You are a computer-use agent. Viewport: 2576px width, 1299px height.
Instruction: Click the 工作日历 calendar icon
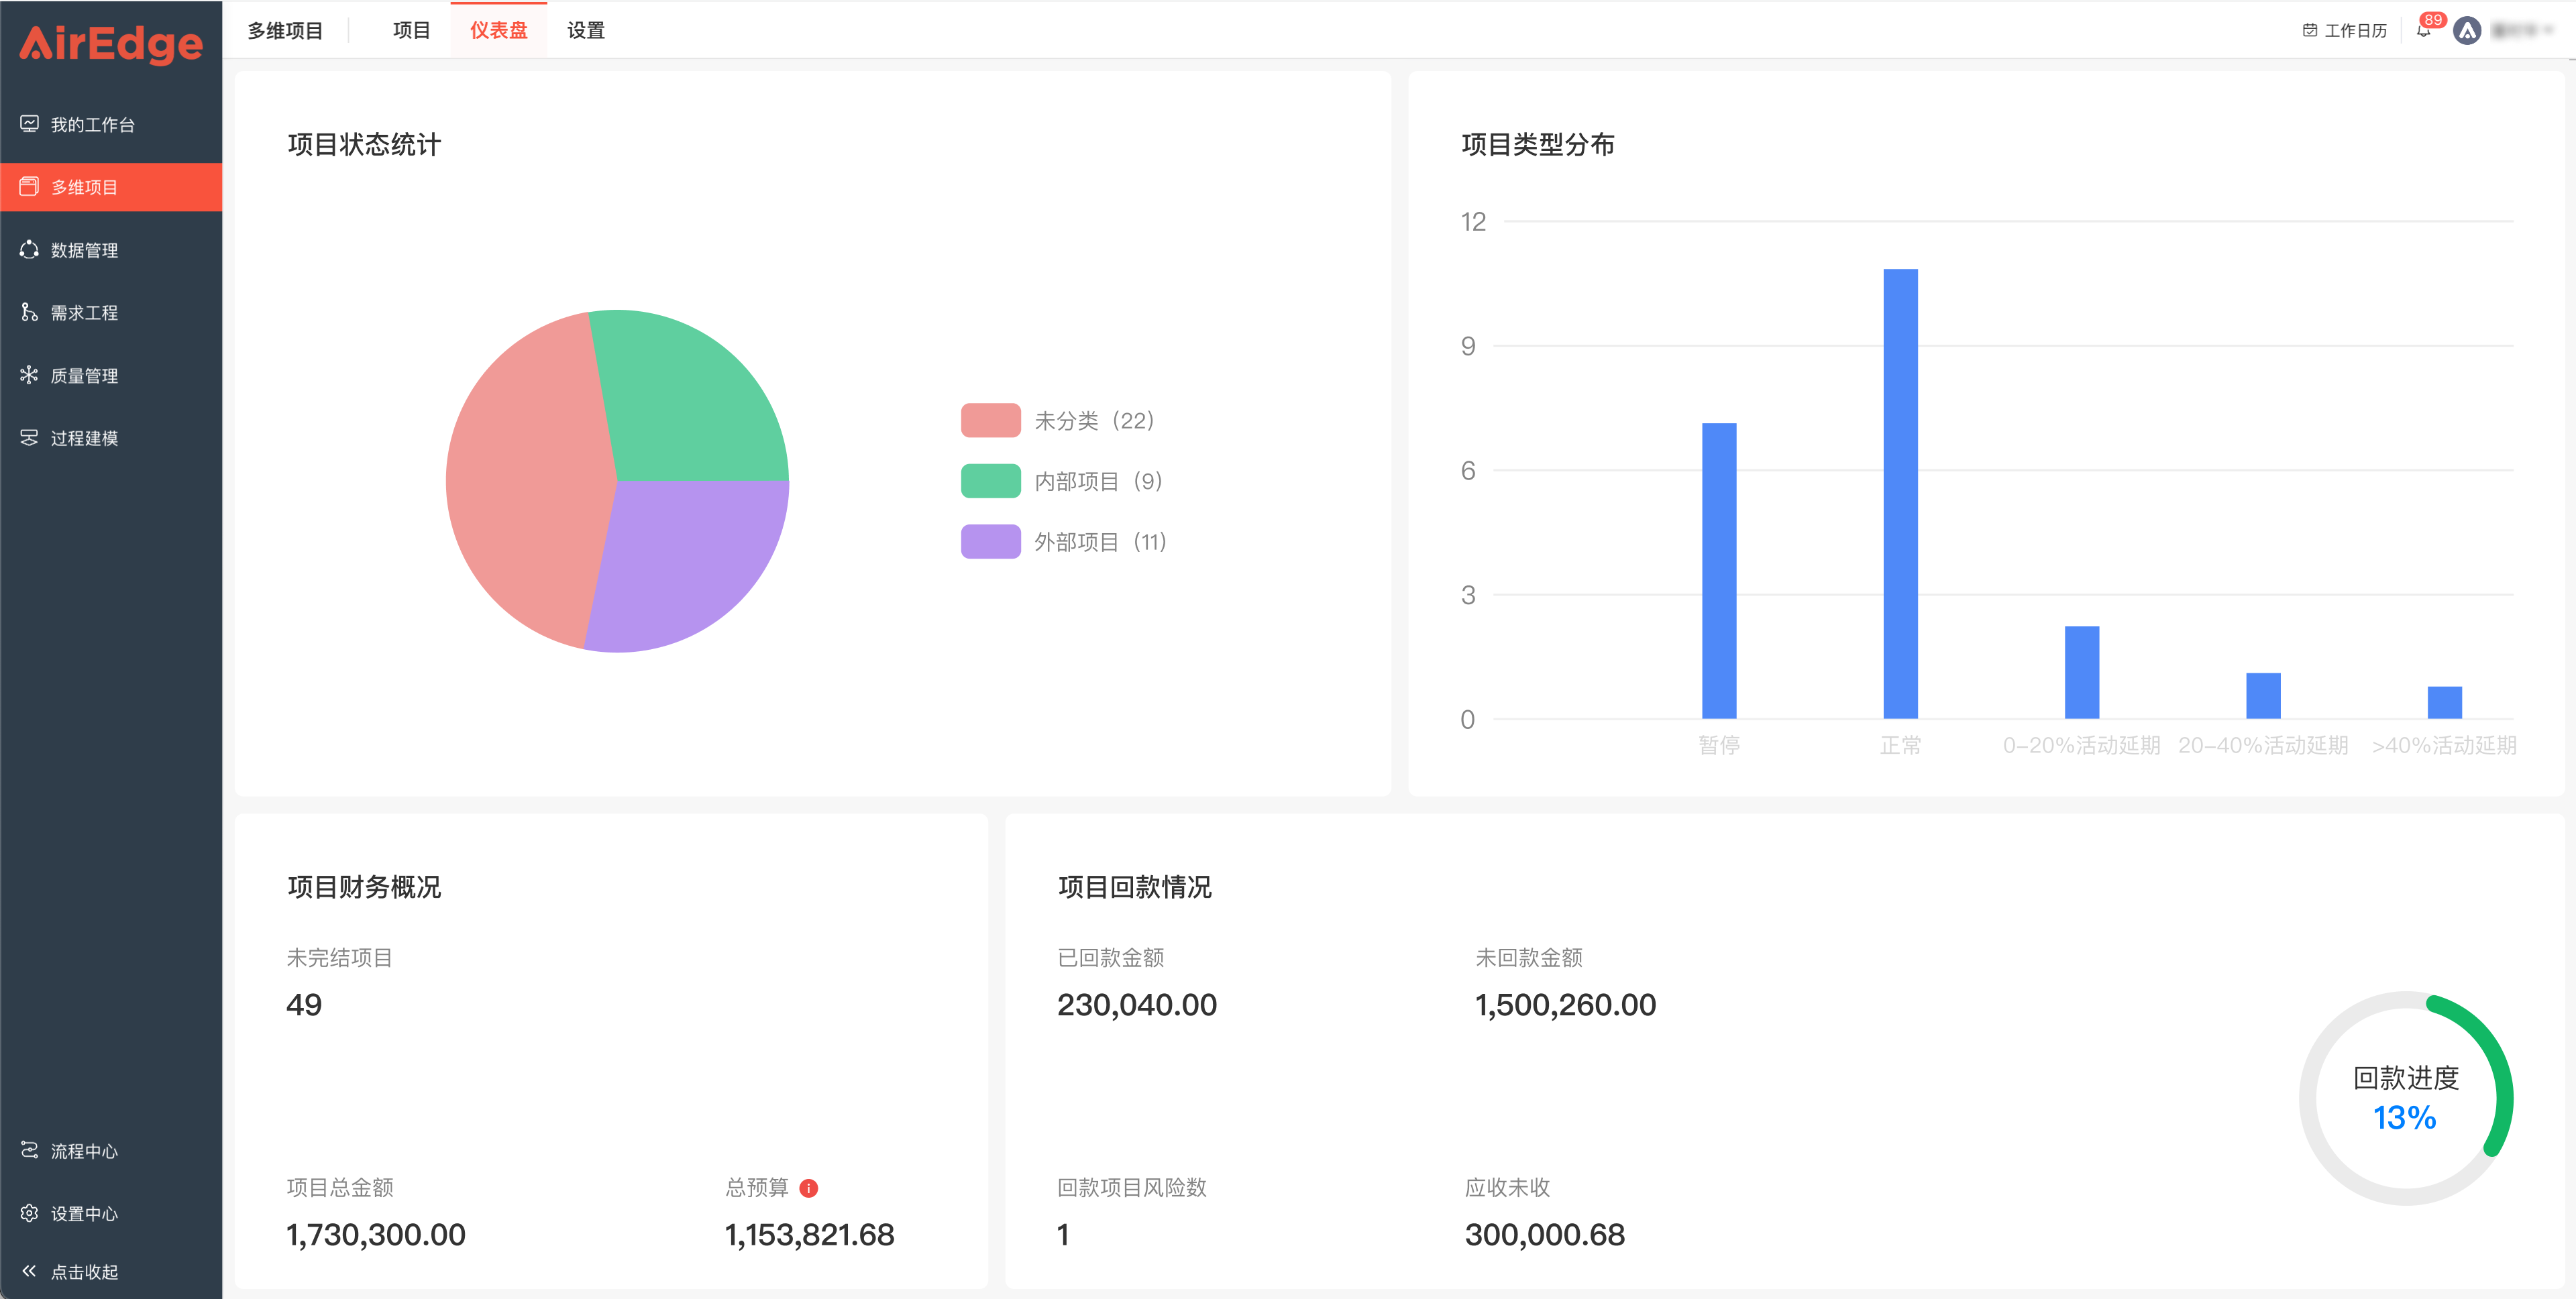tap(2310, 30)
